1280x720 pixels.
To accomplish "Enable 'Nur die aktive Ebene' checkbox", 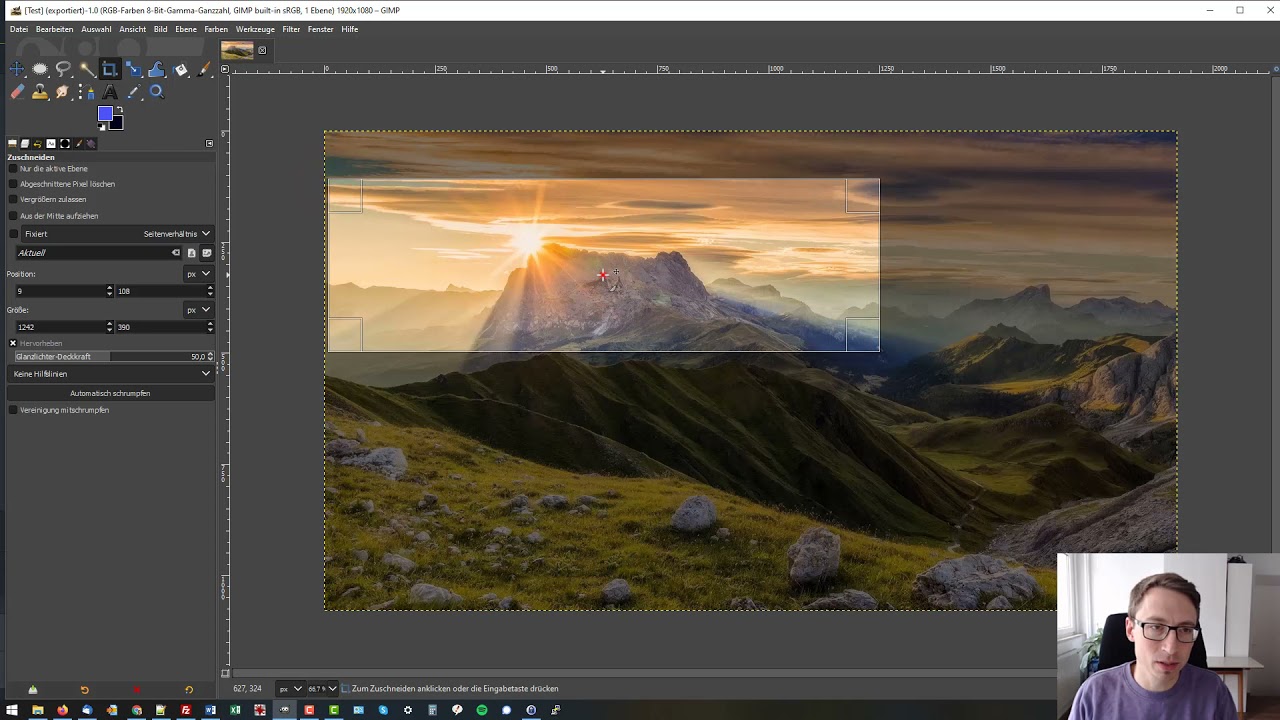I will click(x=13, y=169).
